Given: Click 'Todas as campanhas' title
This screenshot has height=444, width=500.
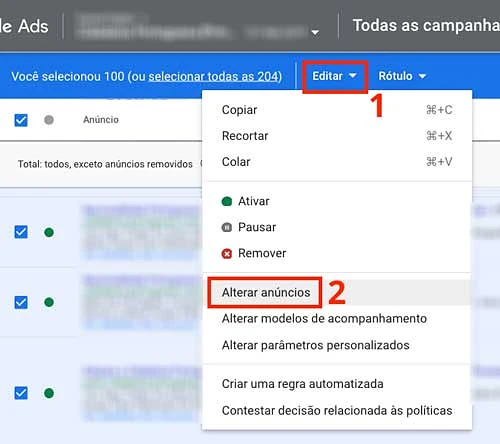Looking at the screenshot, I should 426,26.
